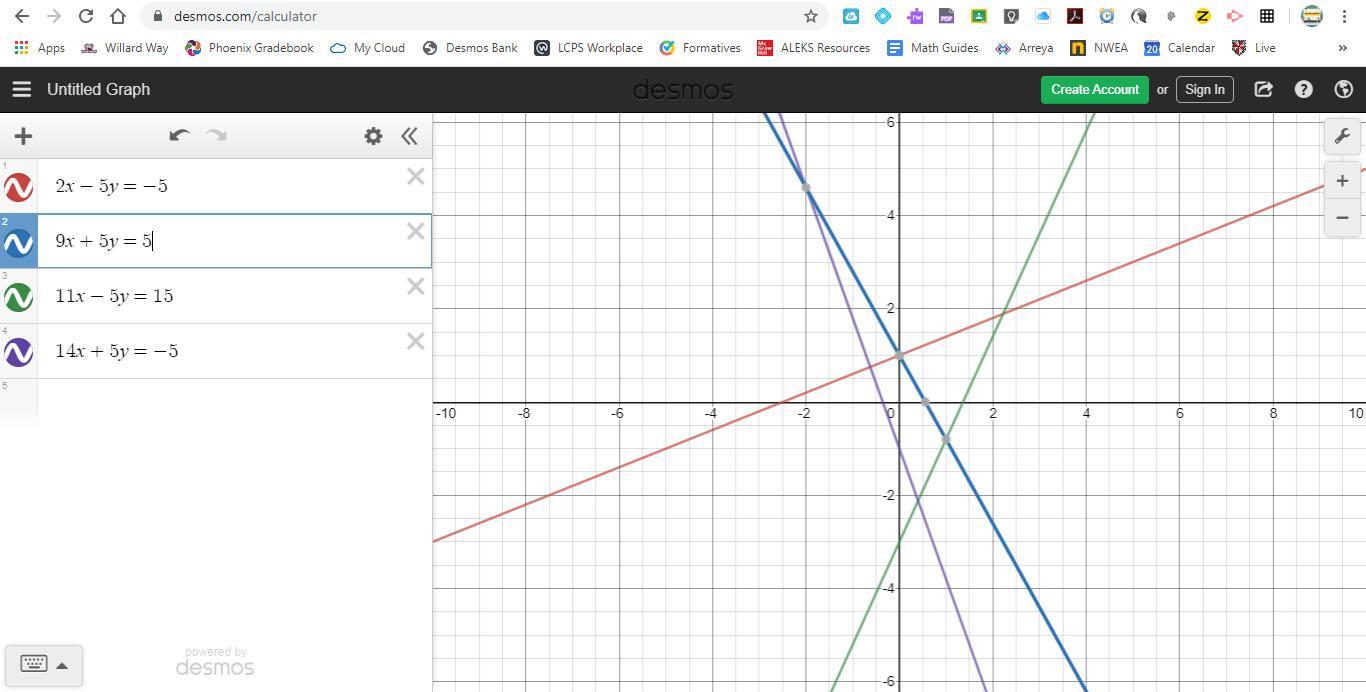
Task: Open the Calendar bookmark
Action: [1180, 47]
